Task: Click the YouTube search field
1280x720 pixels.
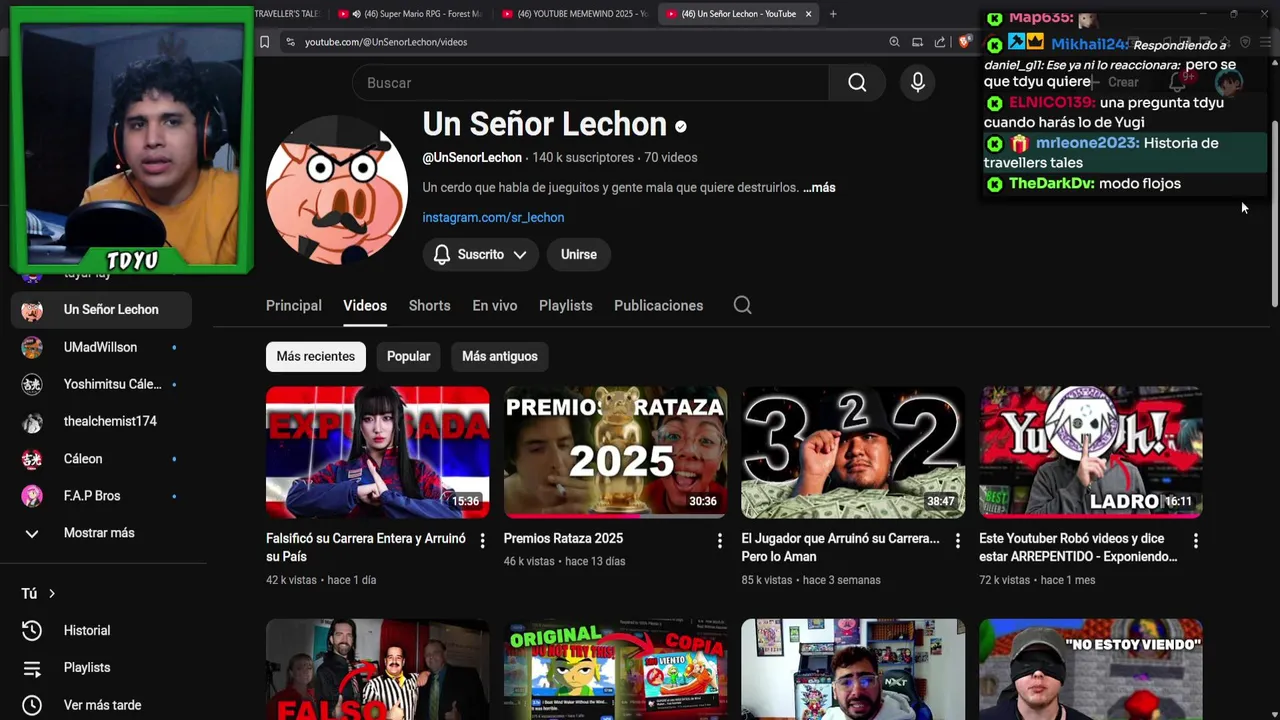Action: click(590, 83)
